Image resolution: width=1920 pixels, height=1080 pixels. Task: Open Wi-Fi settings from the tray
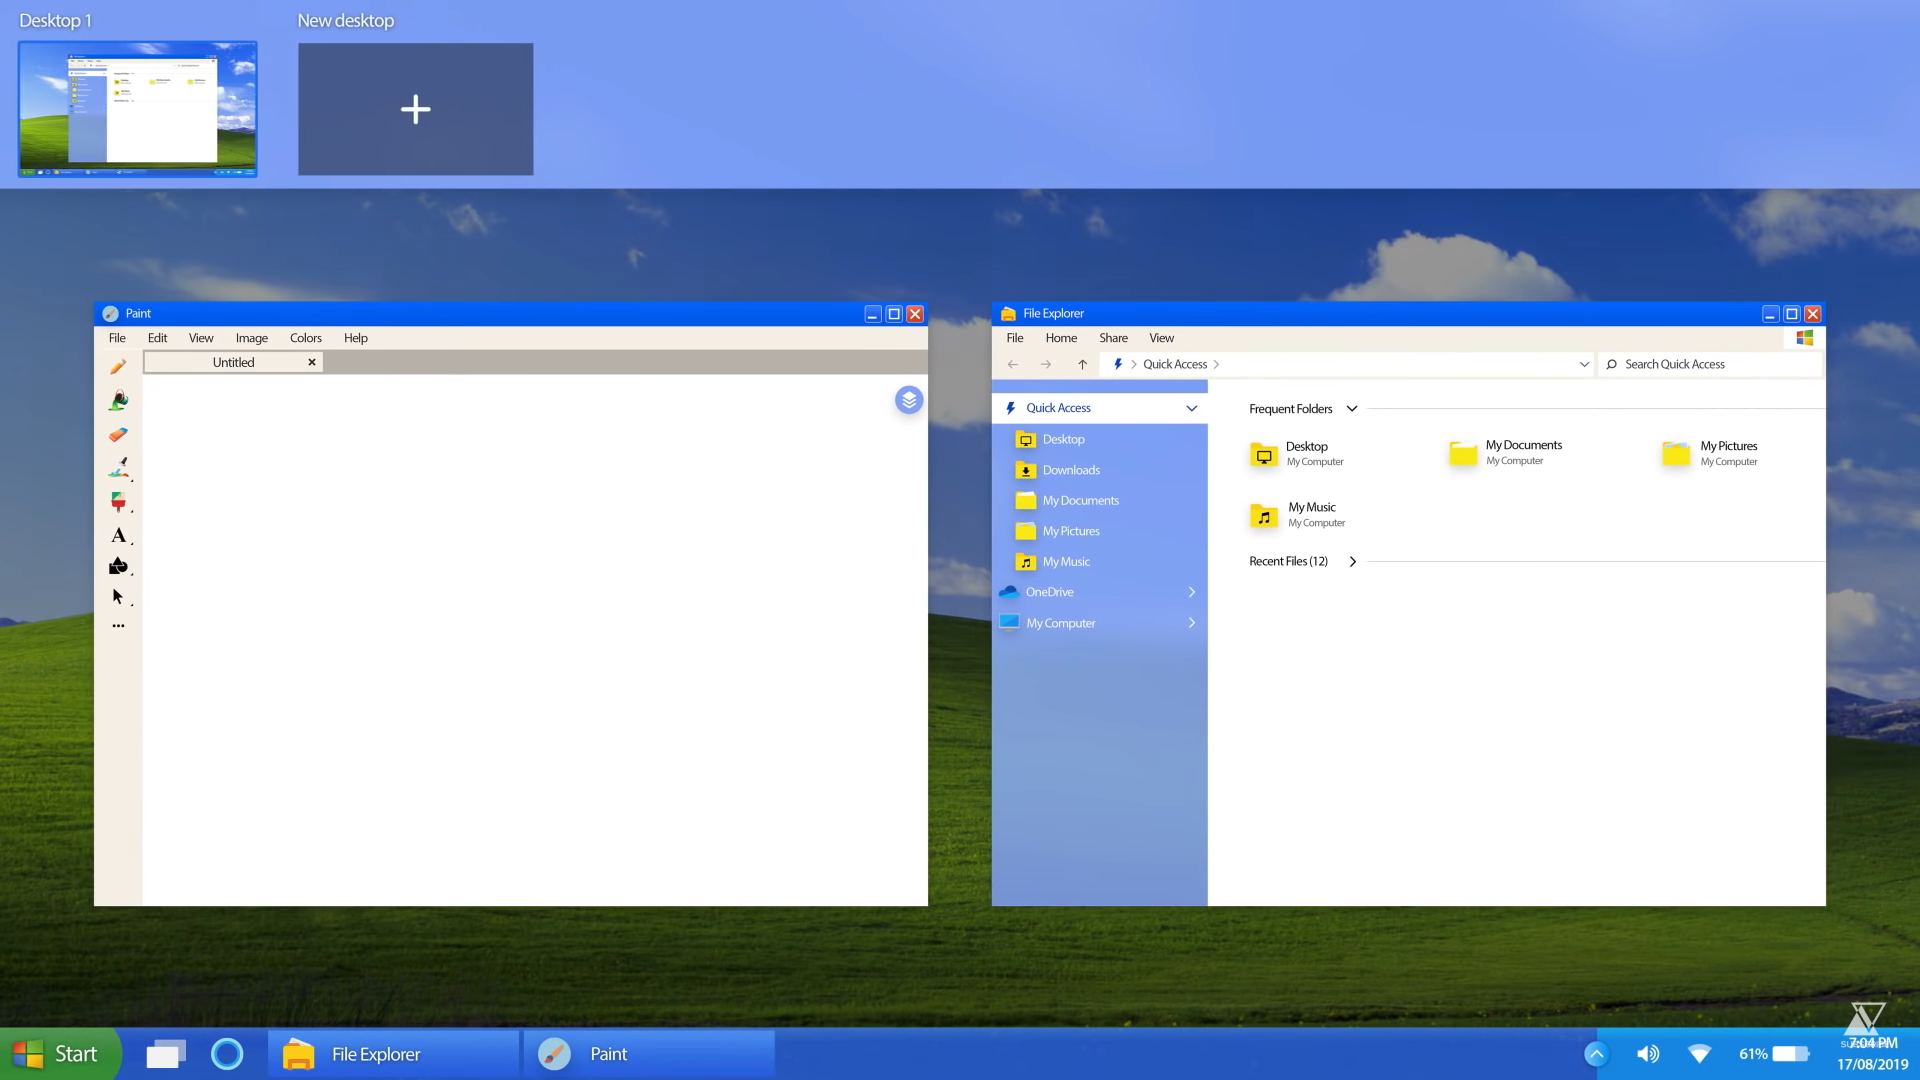1699,1053
